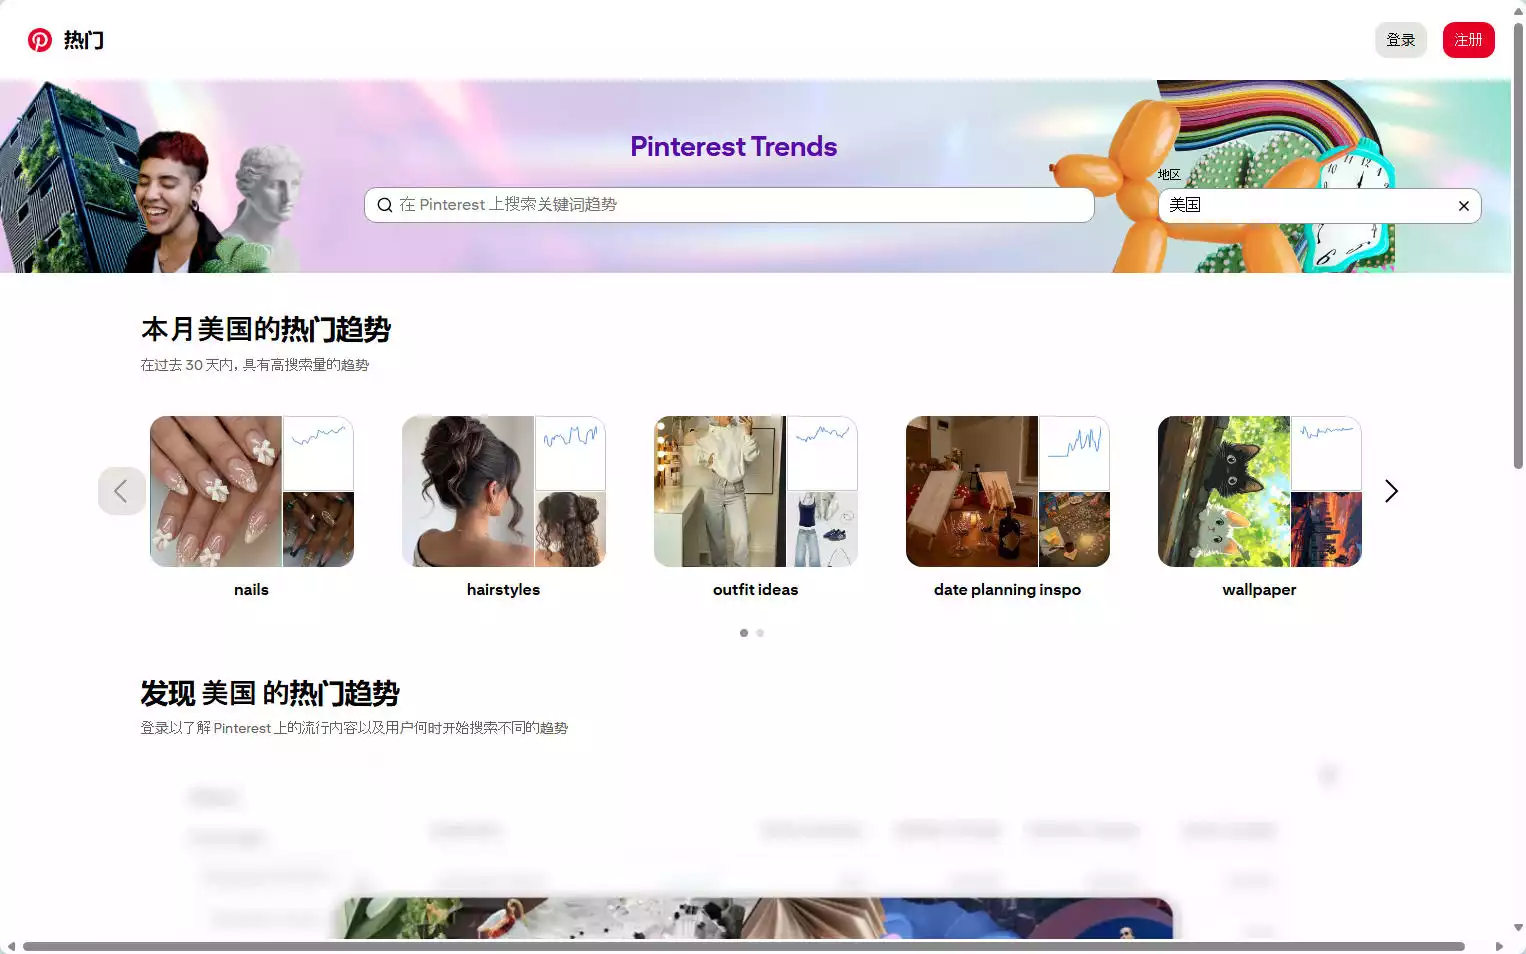Screen dimensions: 1526x954
Task: Click the Pinterest logo icon
Action: (x=40, y=40)
